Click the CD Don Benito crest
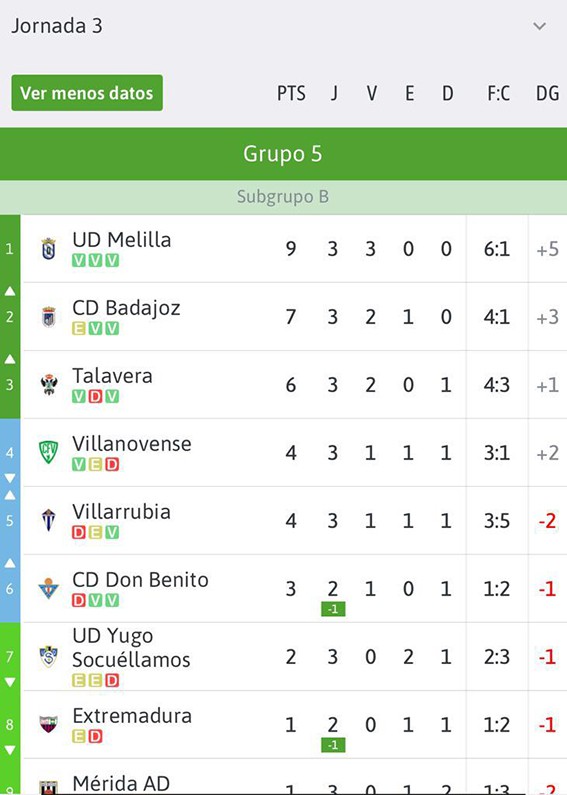 point(49,588)
